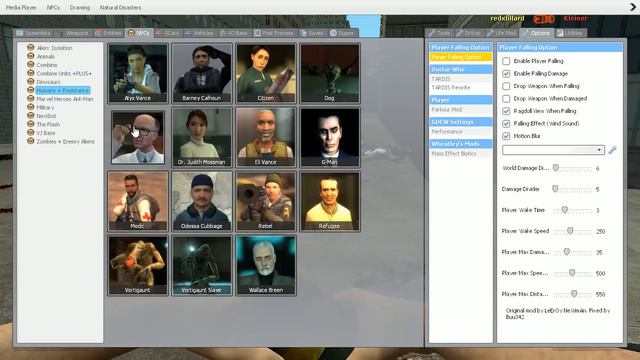This screenshot has width=640, height=360.
Task: Spawn the Rebel NPC
Action: coord(266,201)
